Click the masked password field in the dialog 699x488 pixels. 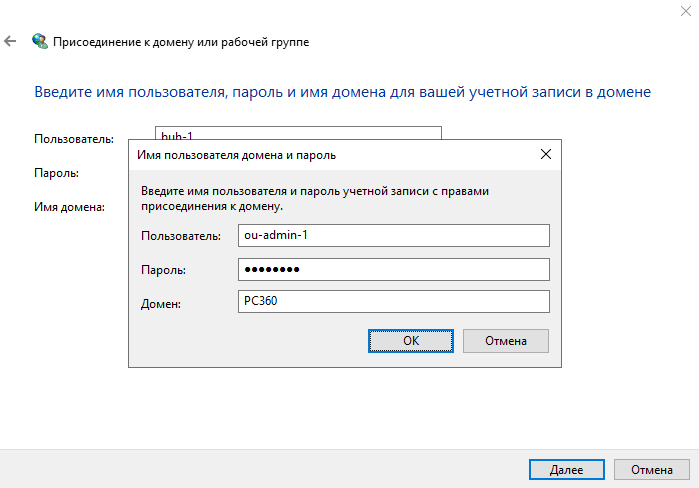pyautogui.click(x=393, y=269)
